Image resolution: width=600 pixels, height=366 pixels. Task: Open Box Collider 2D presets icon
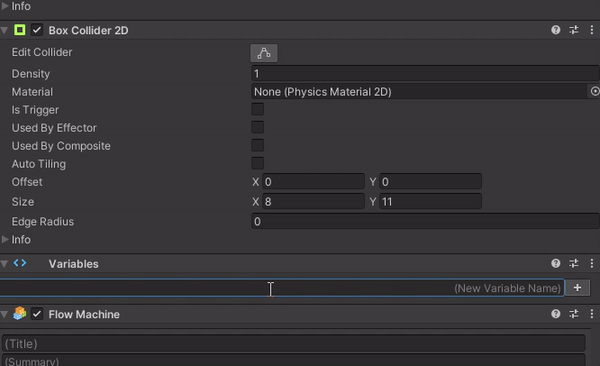[574, 30]
